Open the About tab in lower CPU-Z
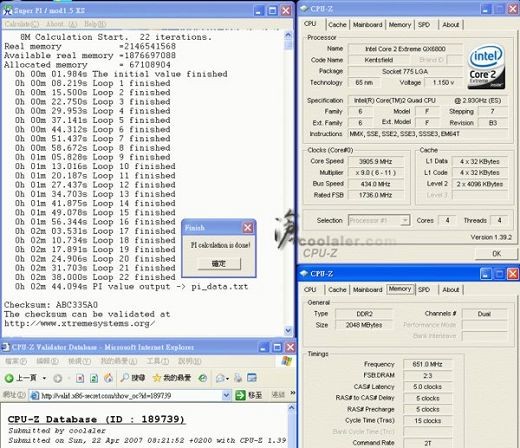520x448 pixels. point(451,290)
